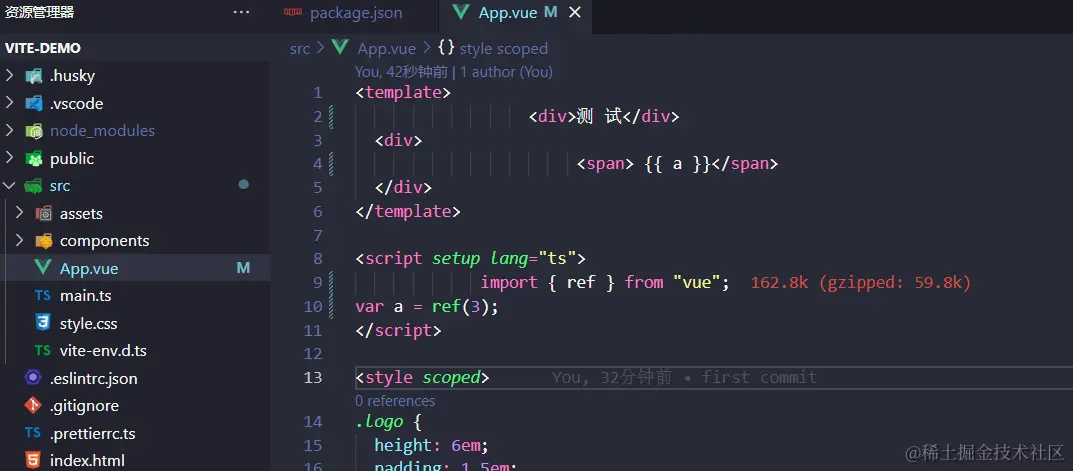Click the TypeScript icon beside main.ts
This screenshot has height=471, width=1073.
pyautogui.click(x=42, y=296)
